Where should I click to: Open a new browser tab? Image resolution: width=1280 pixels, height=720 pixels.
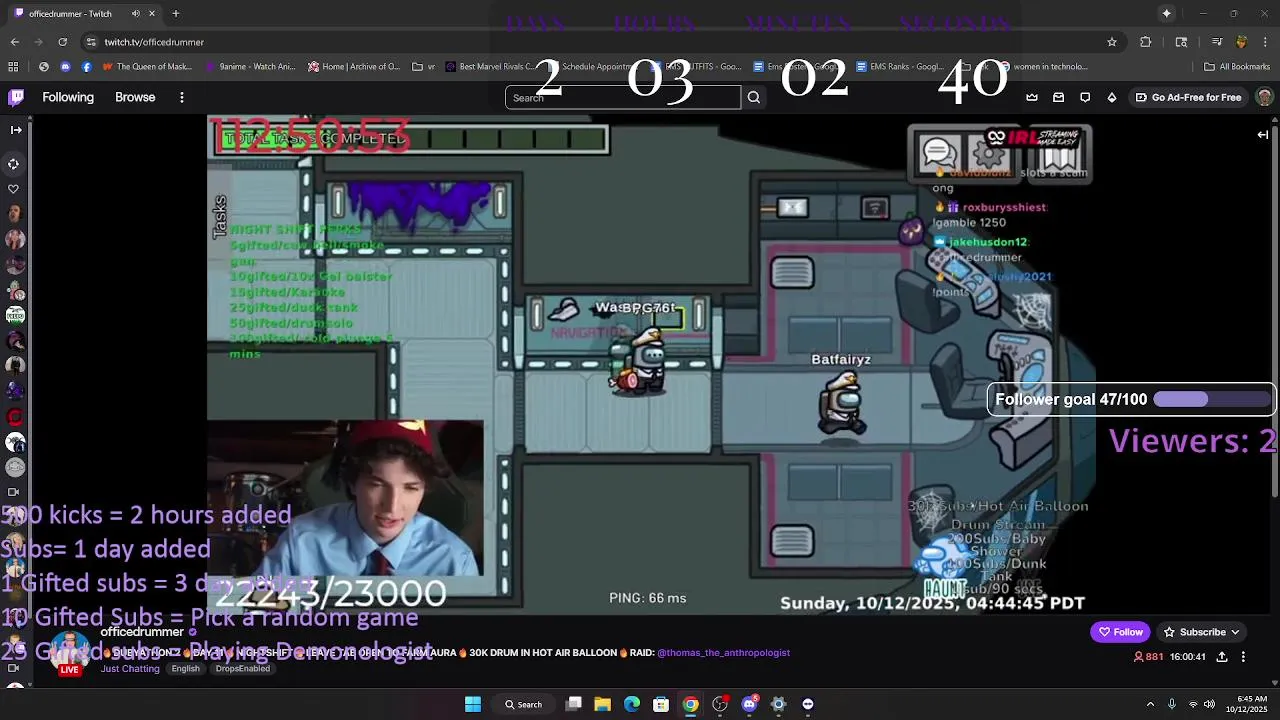tap(175, 14)
